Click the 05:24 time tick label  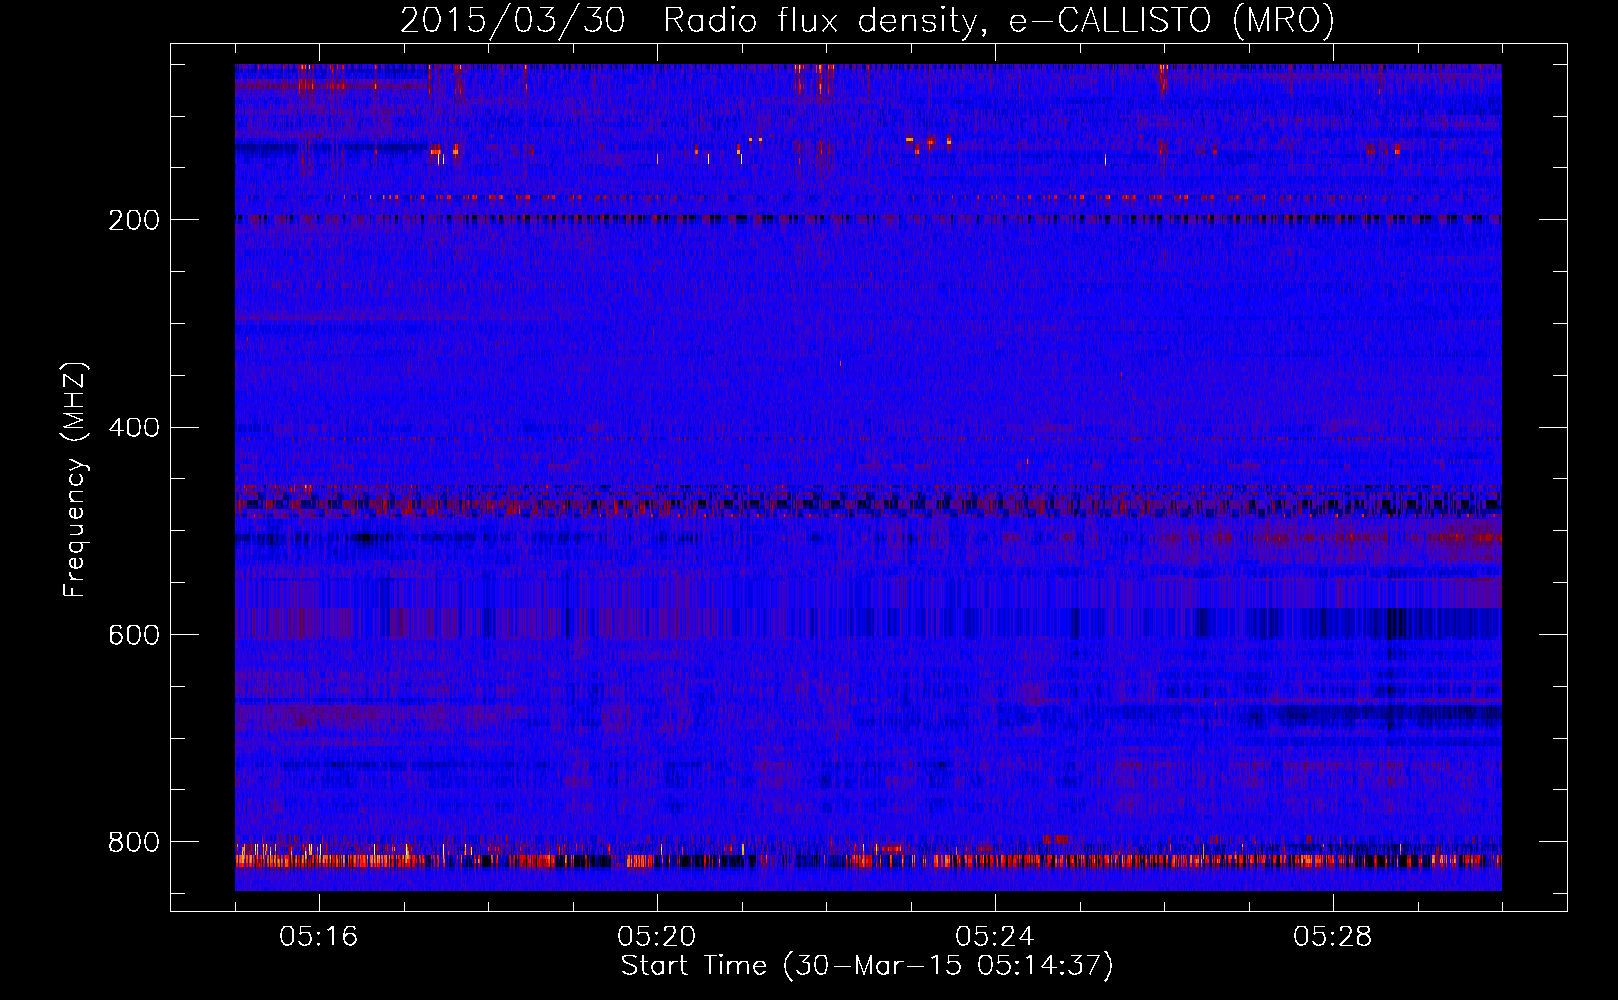pyautogui.click(x=995, y=937)
